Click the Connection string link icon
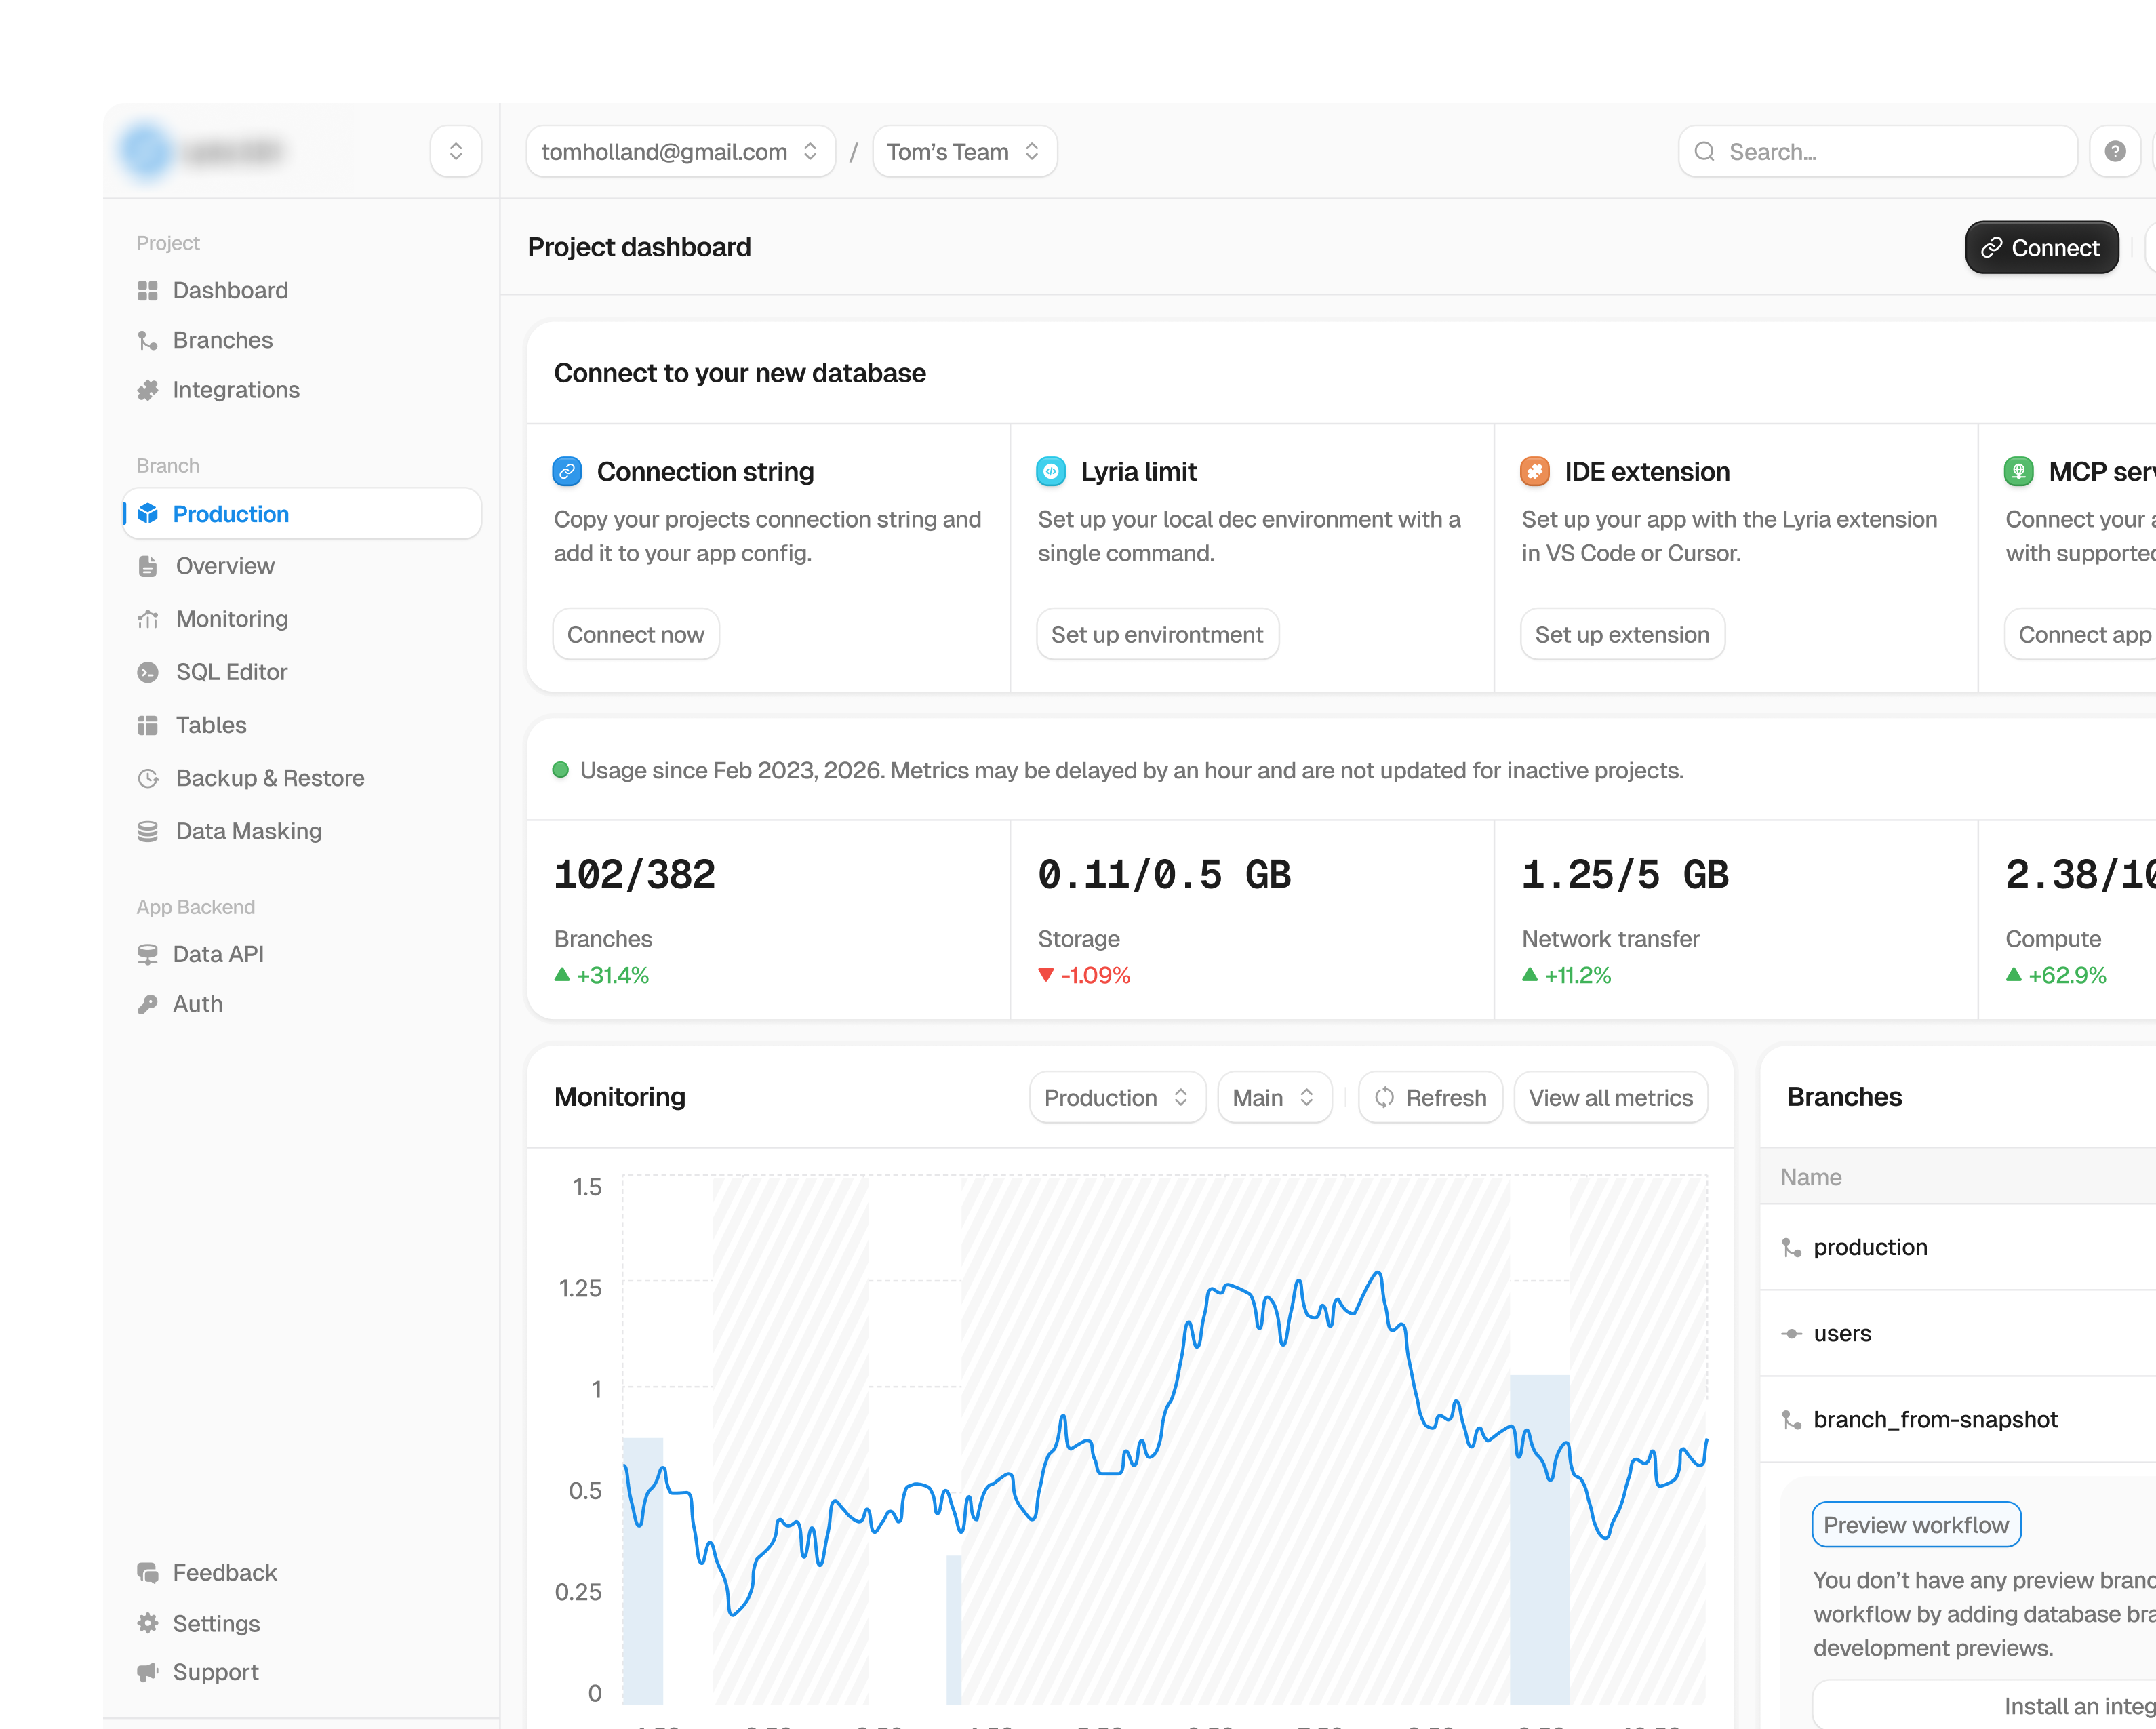 point(567,471)
